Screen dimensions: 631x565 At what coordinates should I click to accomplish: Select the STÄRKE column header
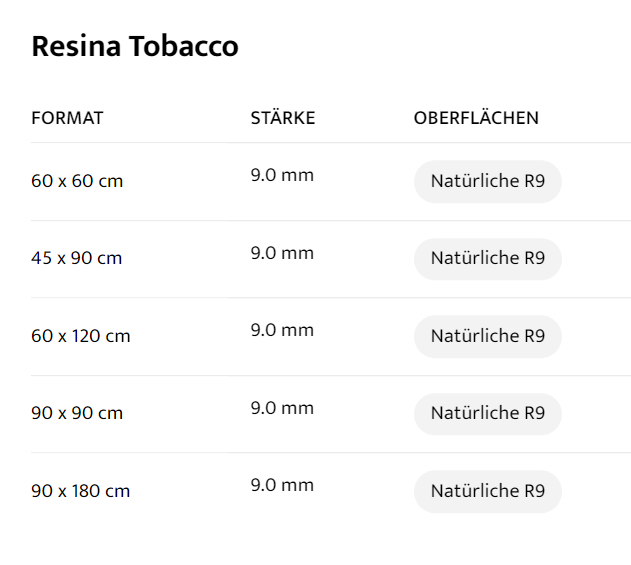coord(283,118)
